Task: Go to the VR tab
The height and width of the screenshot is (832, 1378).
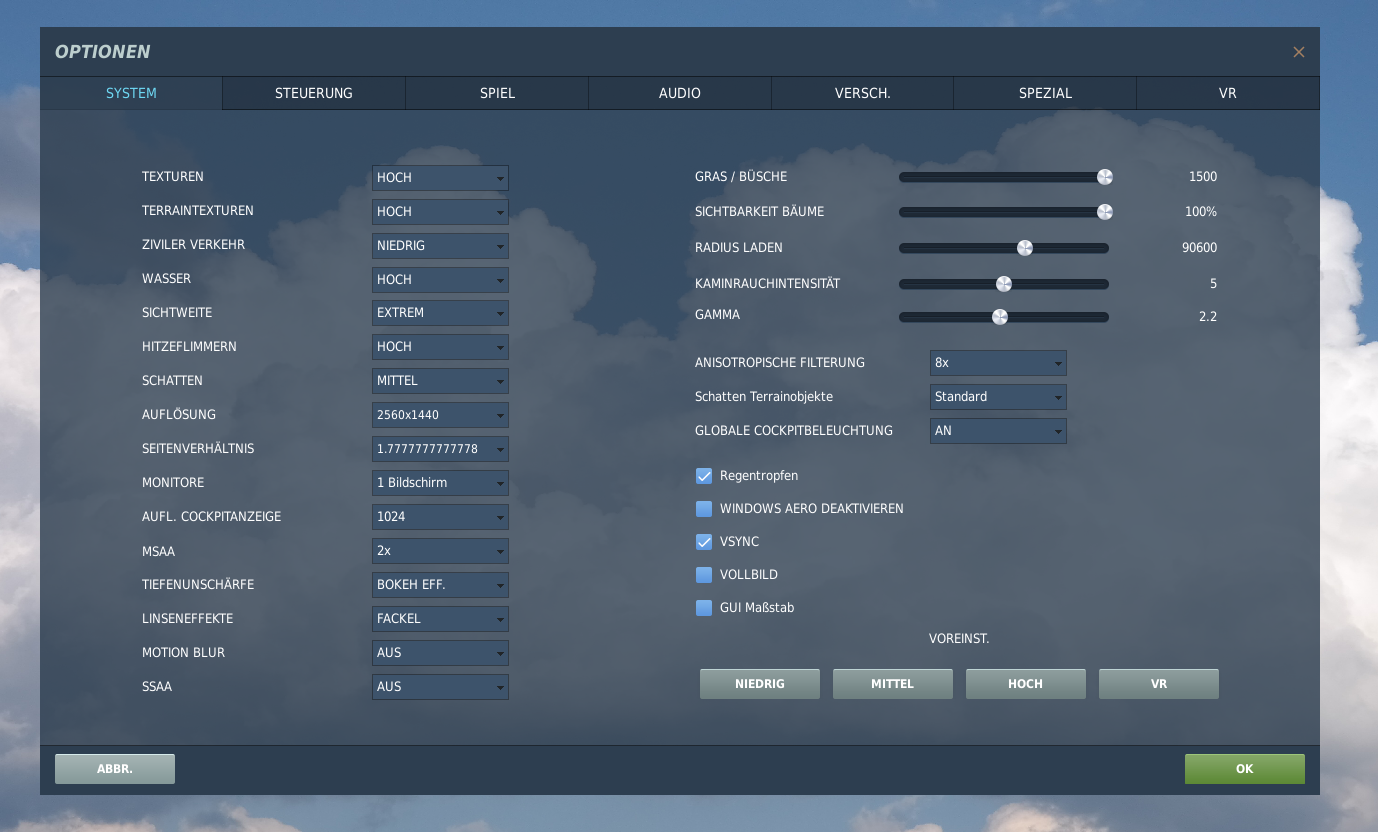Action: [x=1228, y=93]
